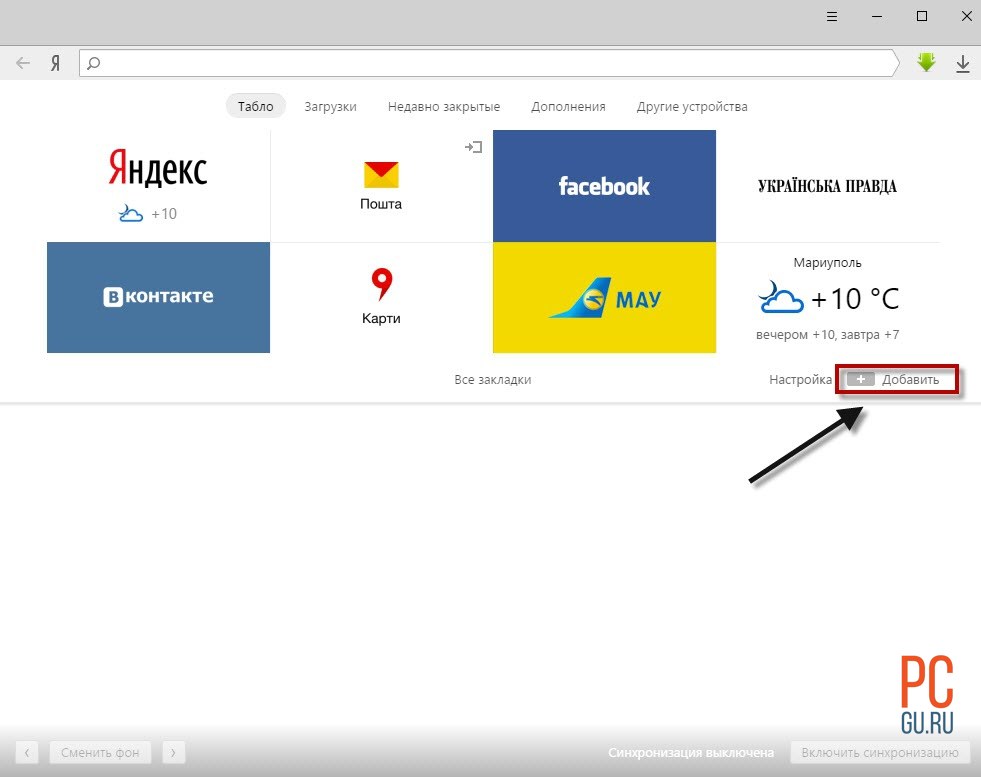Click the +10 °C temperature reading
The image size is (981, 777).
(855, 298)
